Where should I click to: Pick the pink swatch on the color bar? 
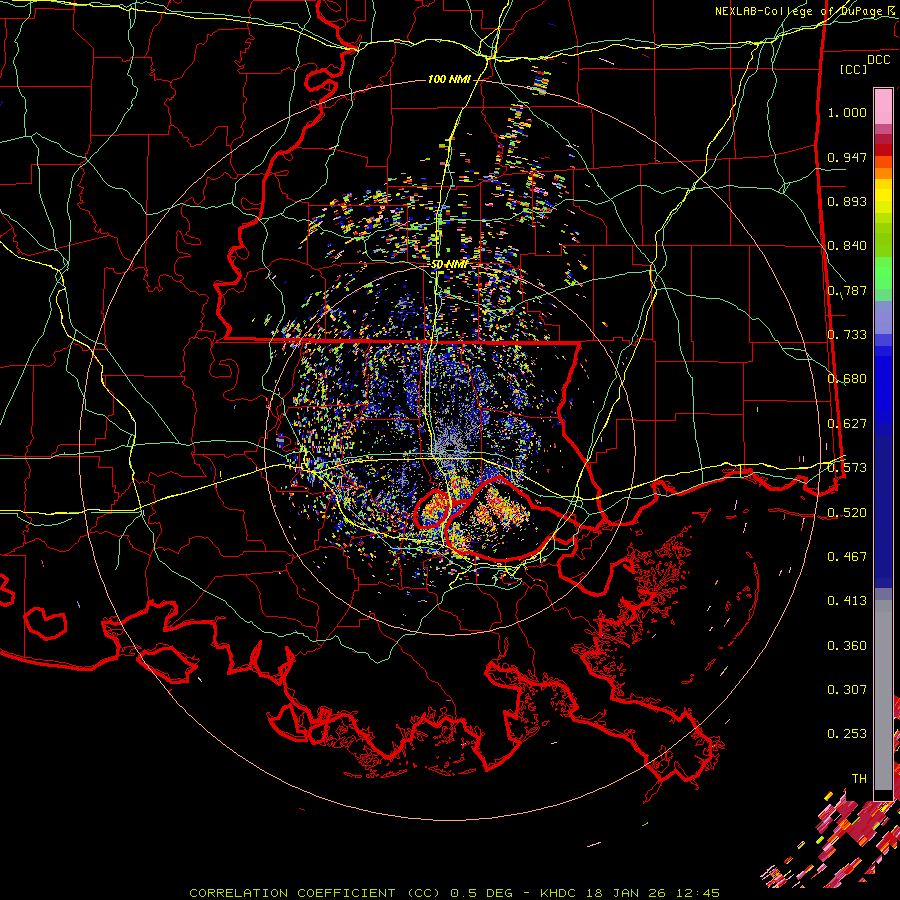tap(883, 107)
